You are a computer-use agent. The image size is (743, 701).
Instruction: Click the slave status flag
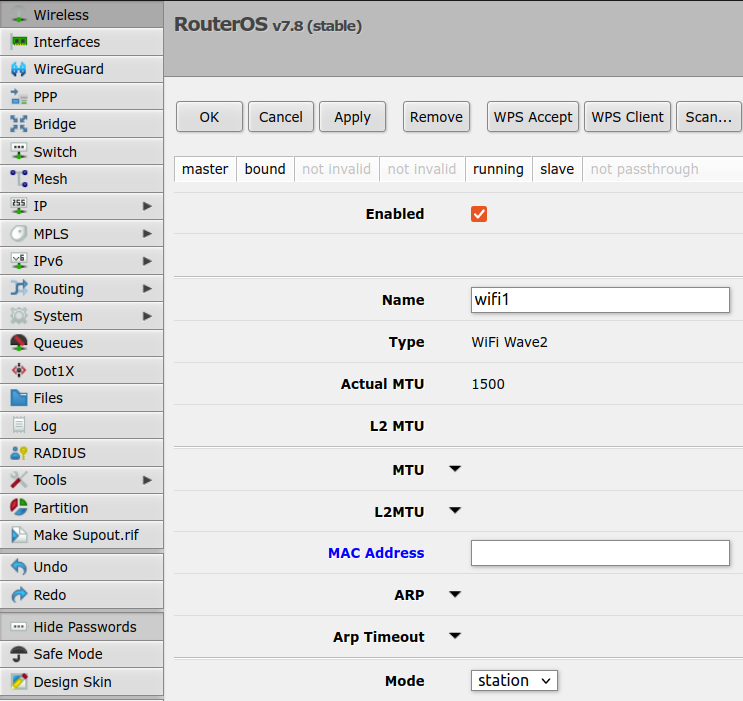557,169
